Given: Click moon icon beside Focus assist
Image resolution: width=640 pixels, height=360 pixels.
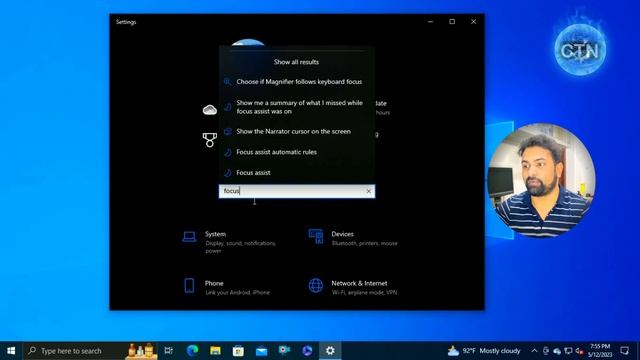Looking at the screenshot, I should pyautogui.click(x=228, y=173).
